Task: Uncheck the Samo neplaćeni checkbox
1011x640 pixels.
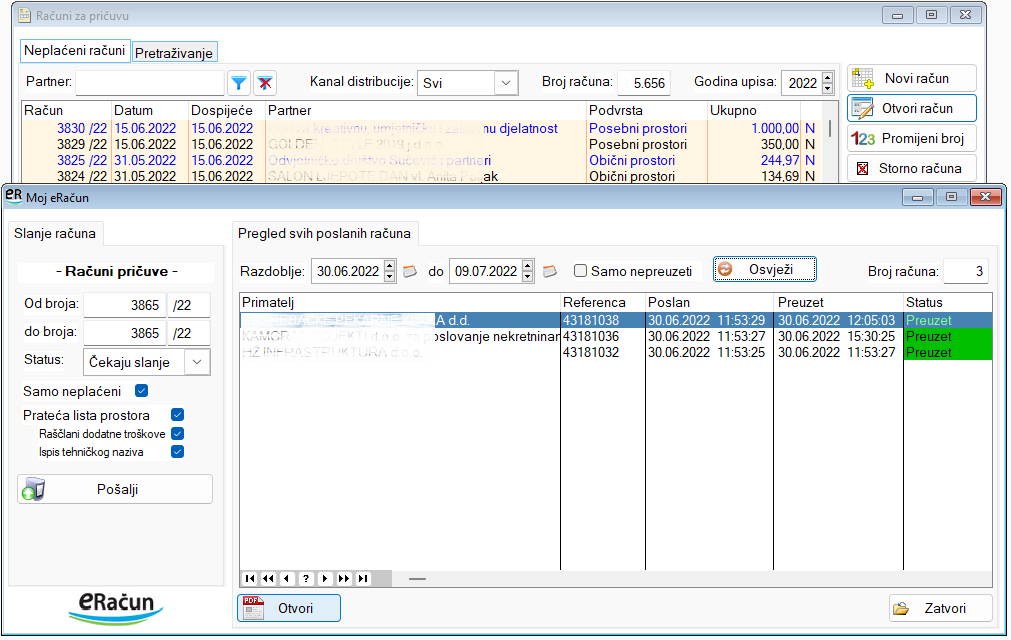Action: pyautogui.click(x=141, y=390)
